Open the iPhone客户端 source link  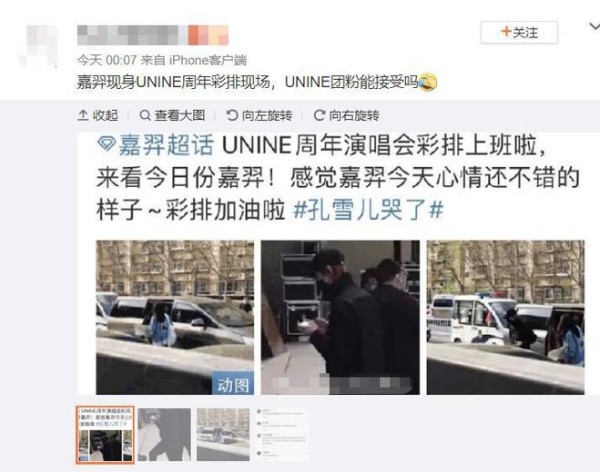coord(208,60)
